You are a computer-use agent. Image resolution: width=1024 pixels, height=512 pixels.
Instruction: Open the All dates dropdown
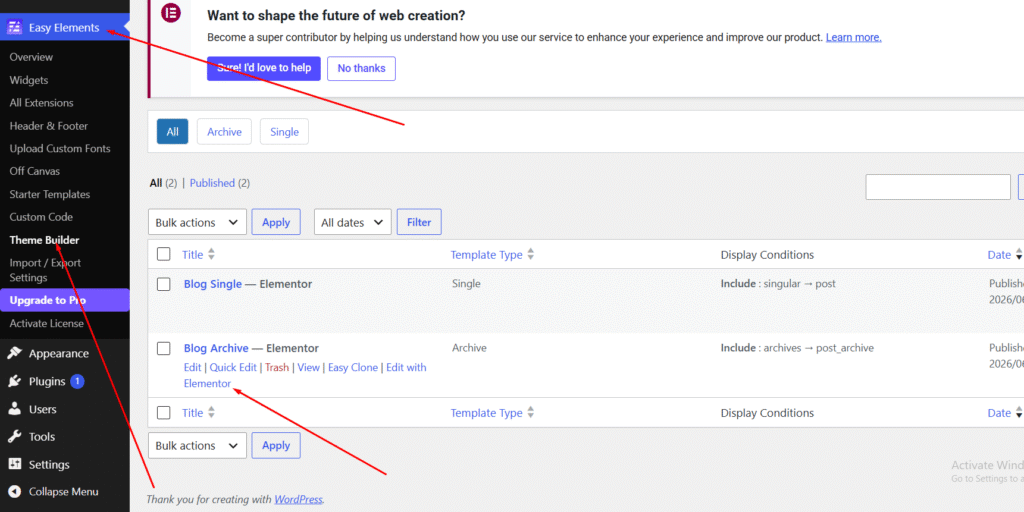point(353,222)
